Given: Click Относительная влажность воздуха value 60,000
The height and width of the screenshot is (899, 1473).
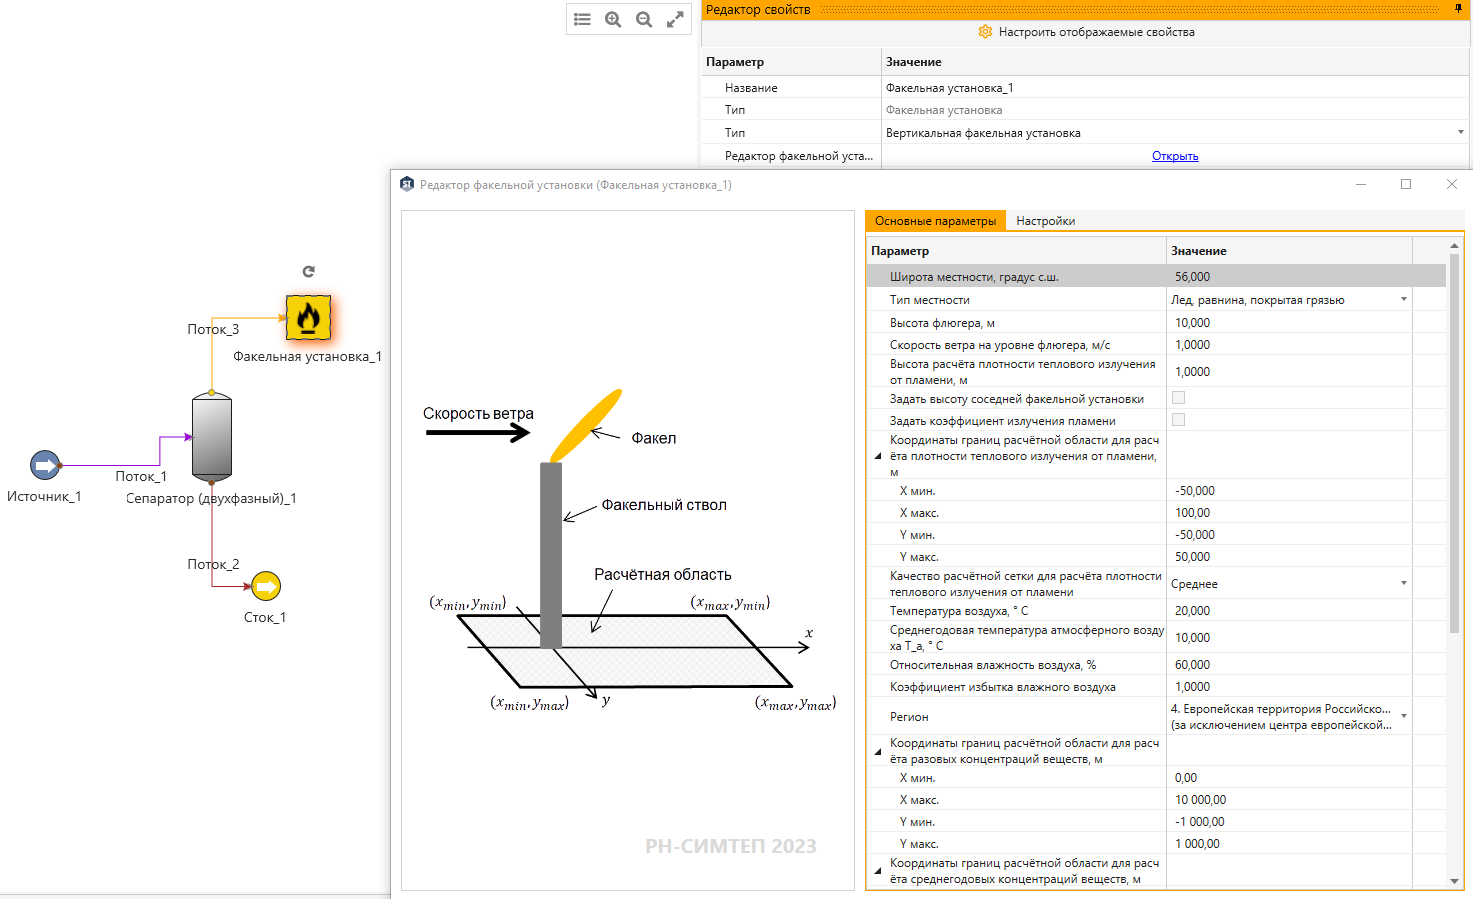Looking at the screenshot, I should 1289,665.
